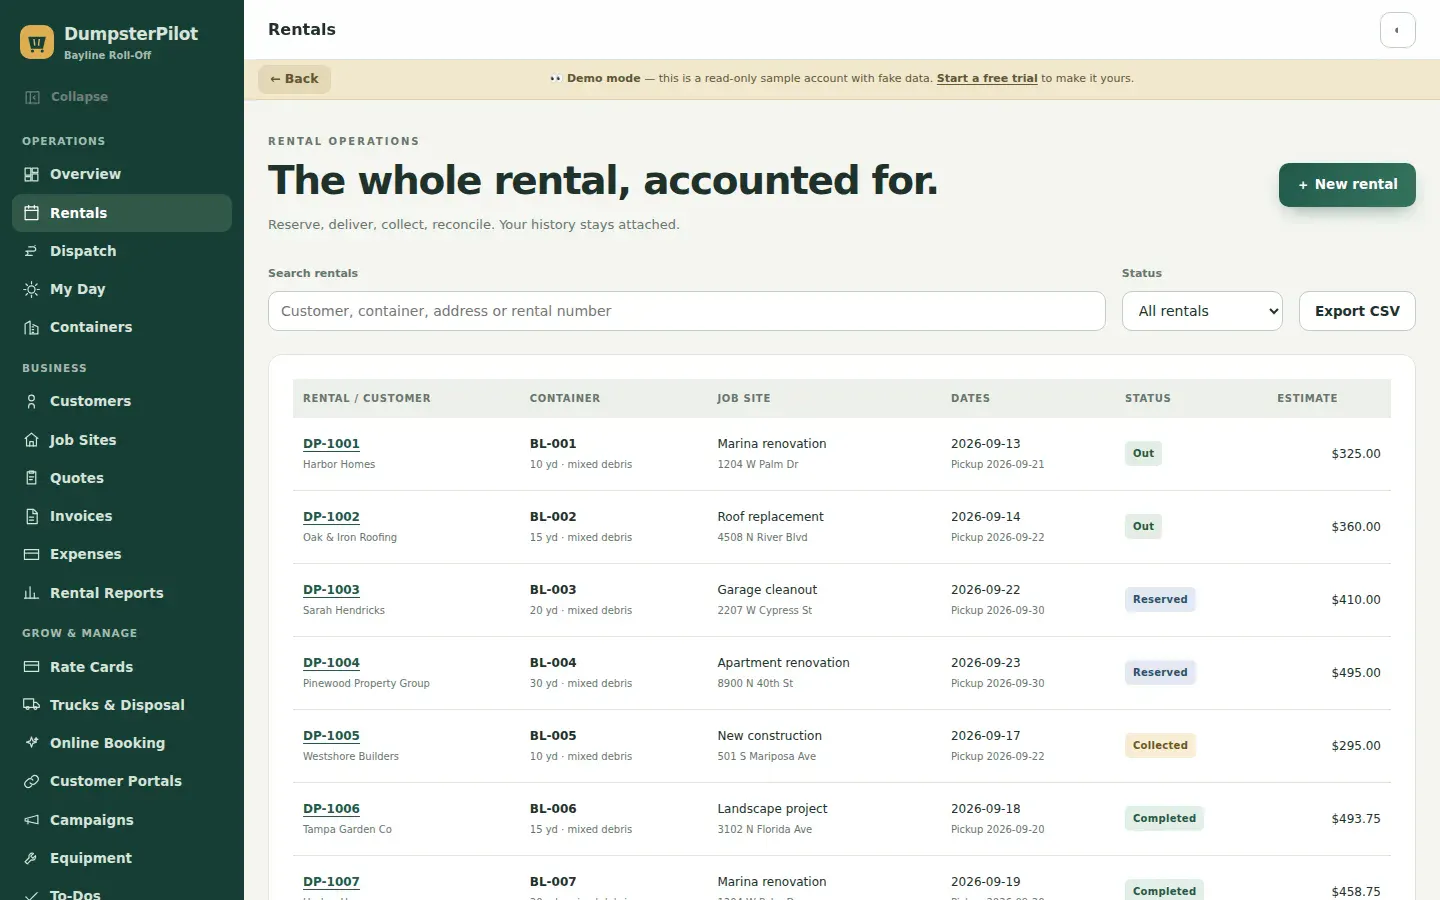Click the chevron button in the top-right header
Screen dimensions: 1440x900
[x=1397, y=30]
